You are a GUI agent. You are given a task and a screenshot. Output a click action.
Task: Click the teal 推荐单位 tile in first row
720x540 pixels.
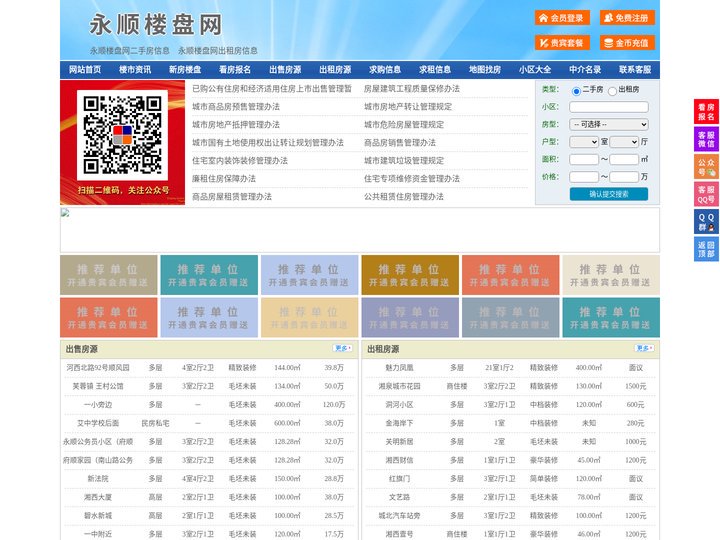(209, 275)
